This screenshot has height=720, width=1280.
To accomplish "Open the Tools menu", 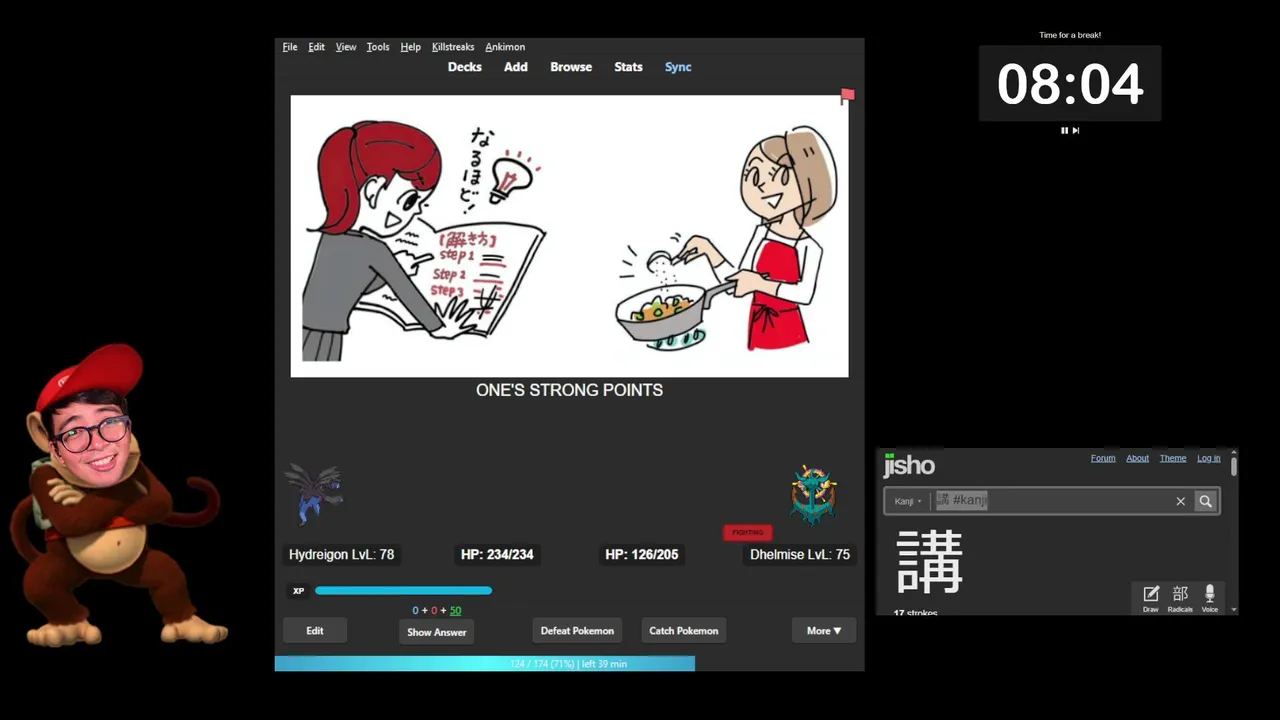I will tap(378, 47).
